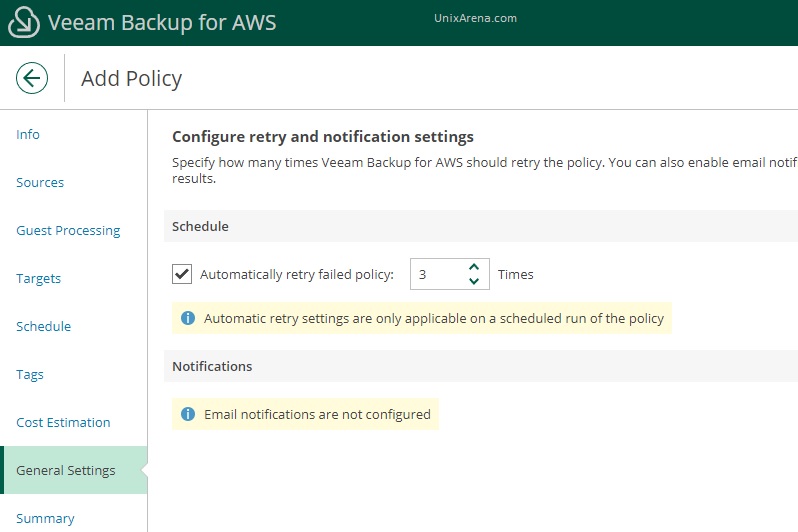This screenshot has height=532, width=798.
Task: Decrease retry count with down arrow
Action: pyautogui.click(x=474, y=281)
